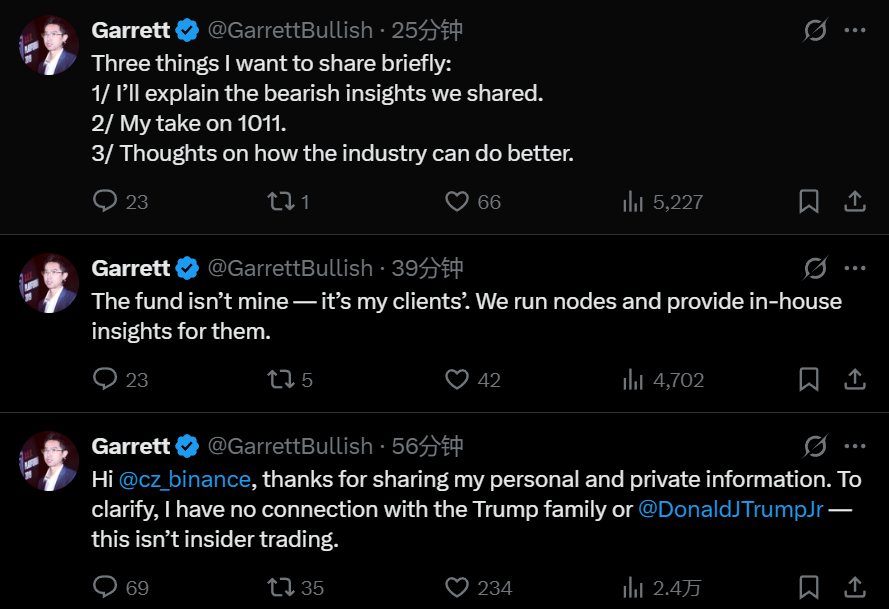This screenshot has height=609, width=889.
Task: Like the tweet with 42 likes
Action: 457,379
